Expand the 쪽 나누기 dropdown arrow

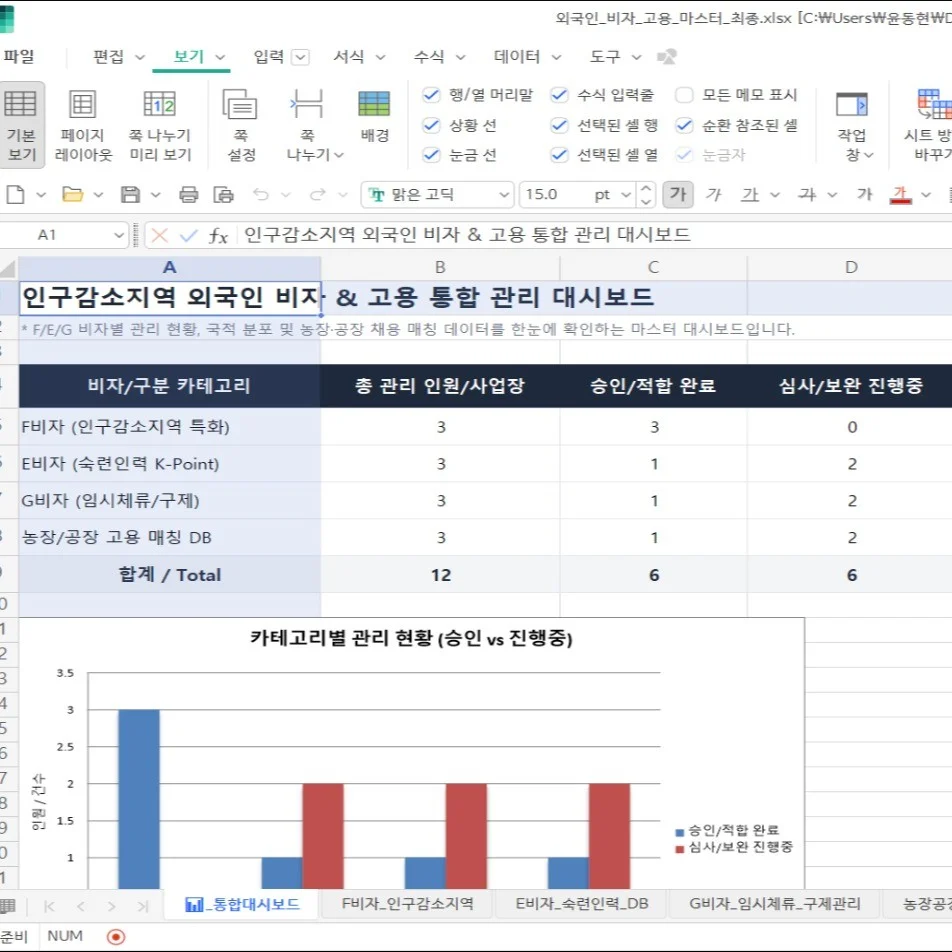[339, 155]
